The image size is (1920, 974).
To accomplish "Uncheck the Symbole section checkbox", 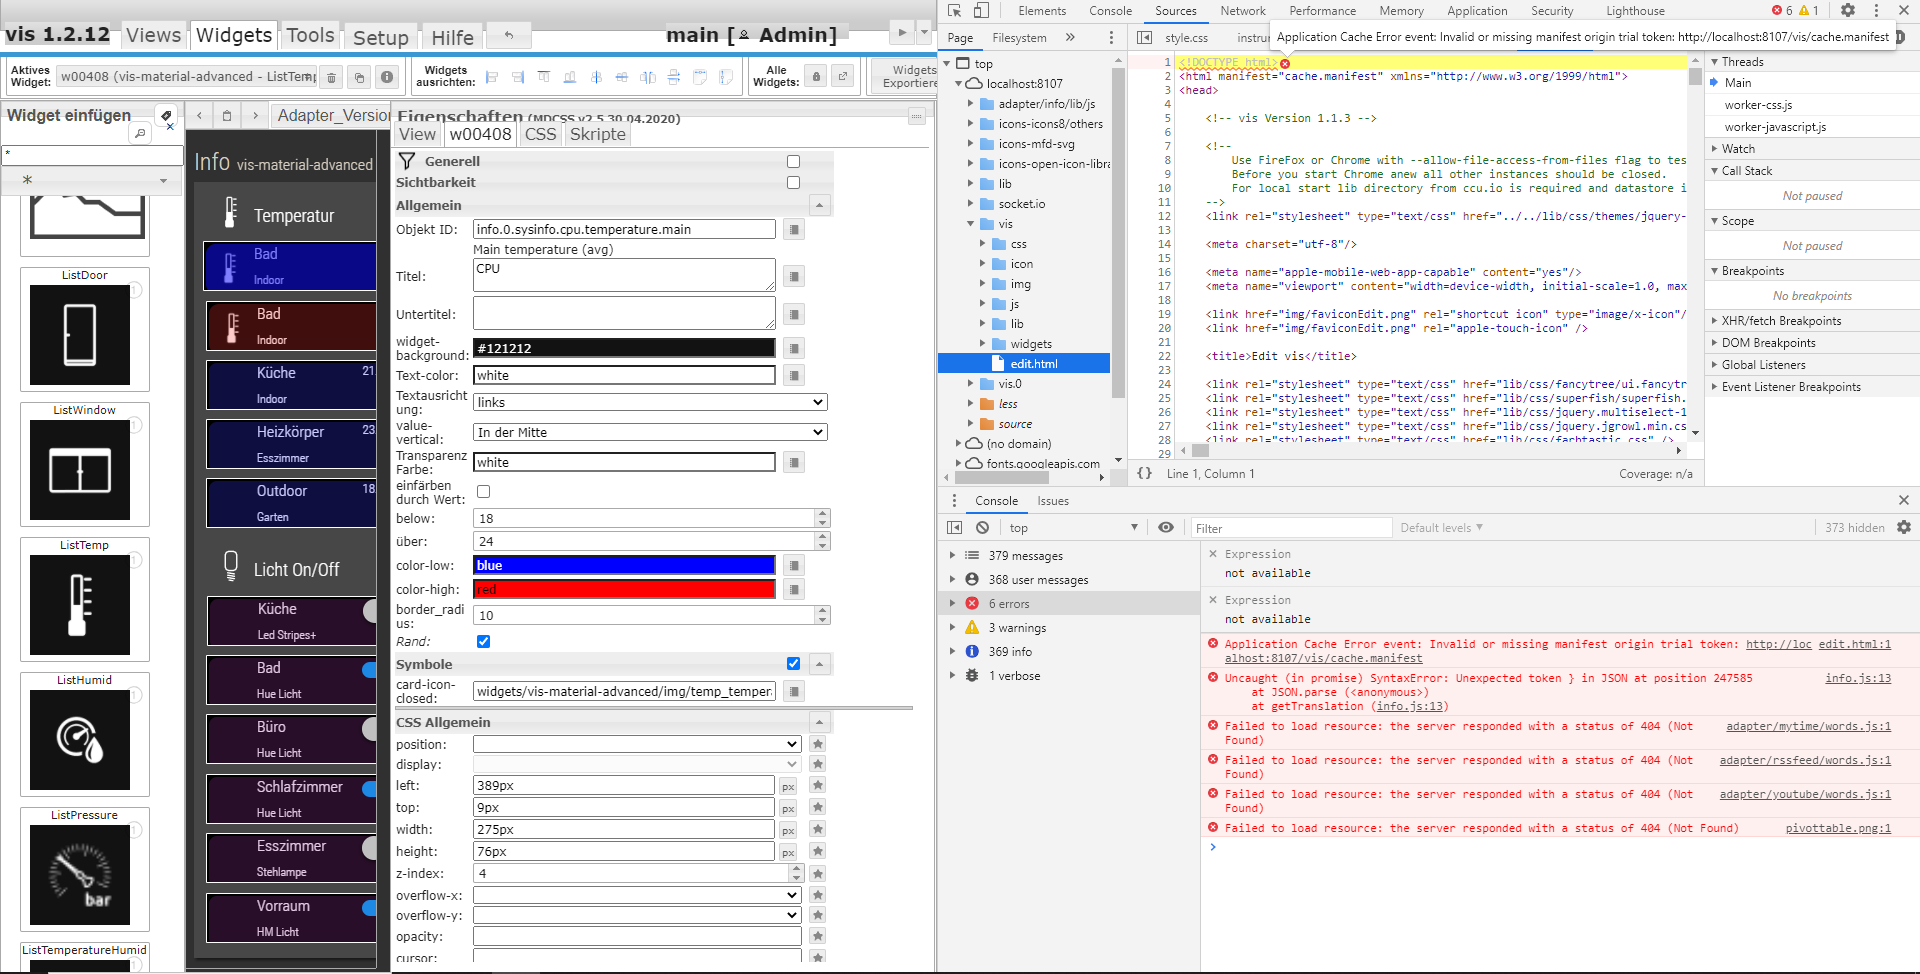I will point(794,664).
